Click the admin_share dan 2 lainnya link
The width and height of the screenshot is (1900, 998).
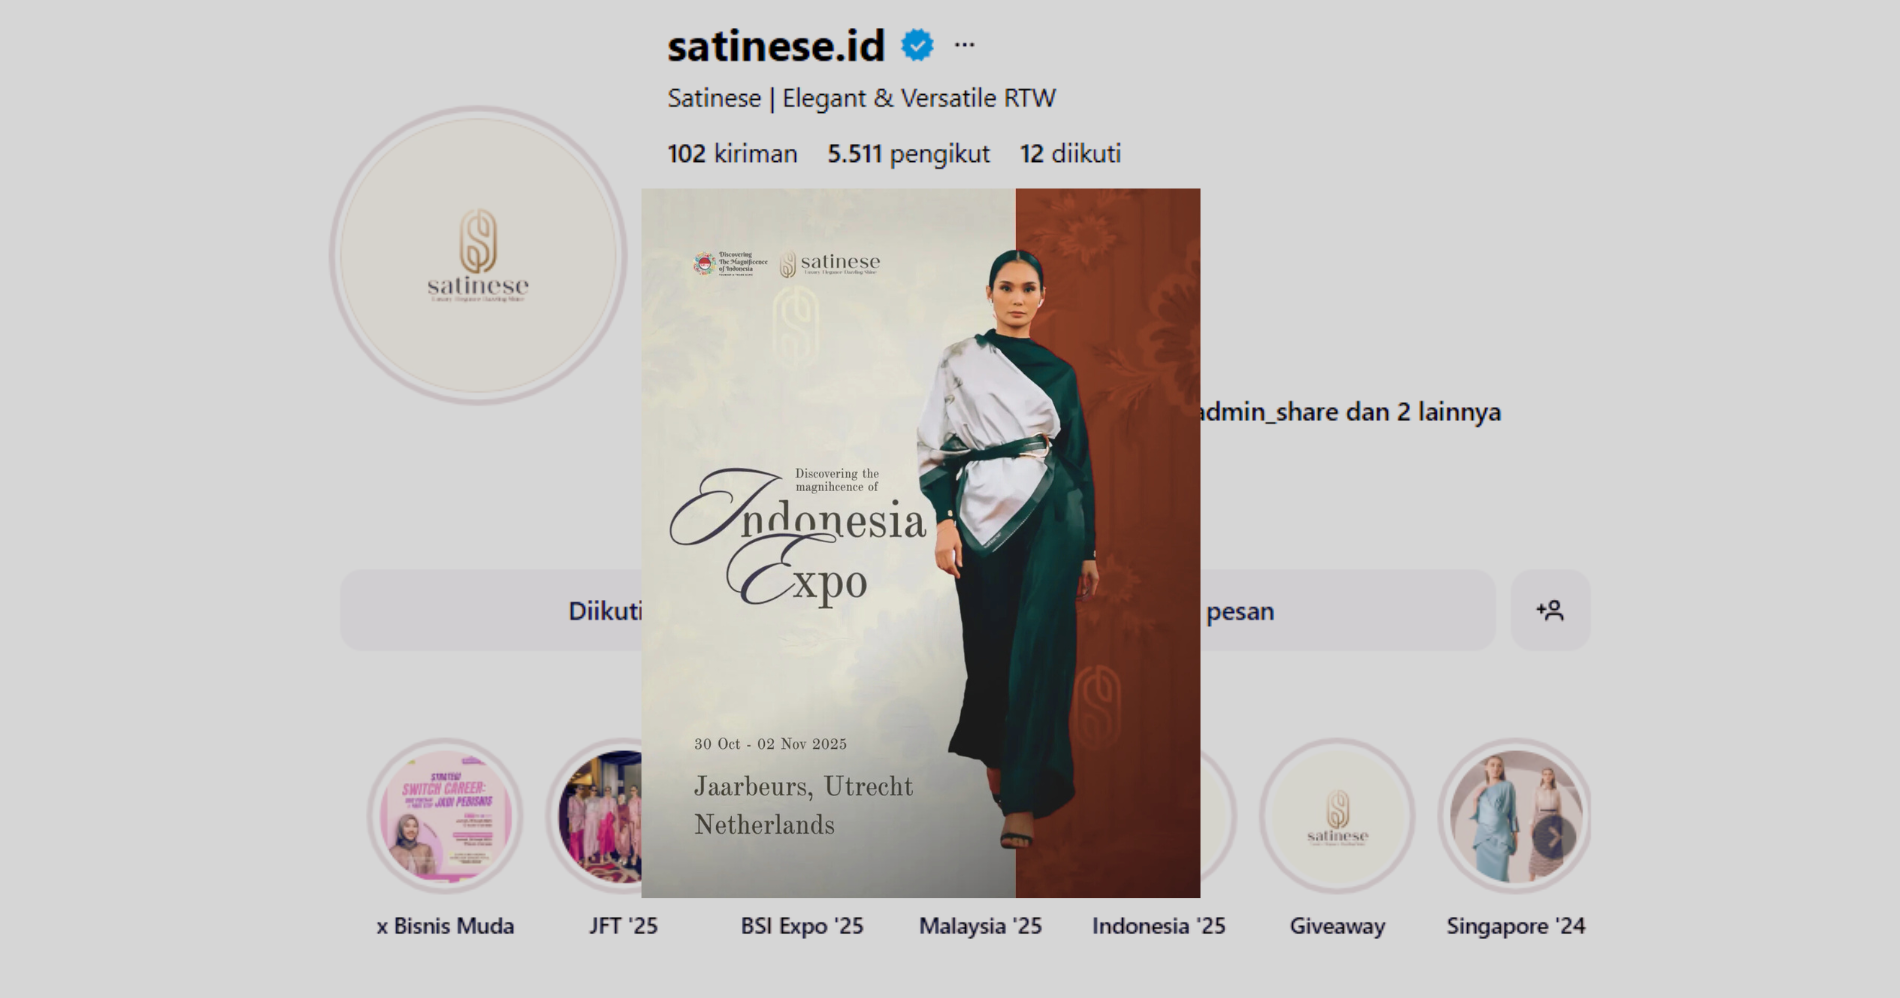click(x=1352, y=412)
